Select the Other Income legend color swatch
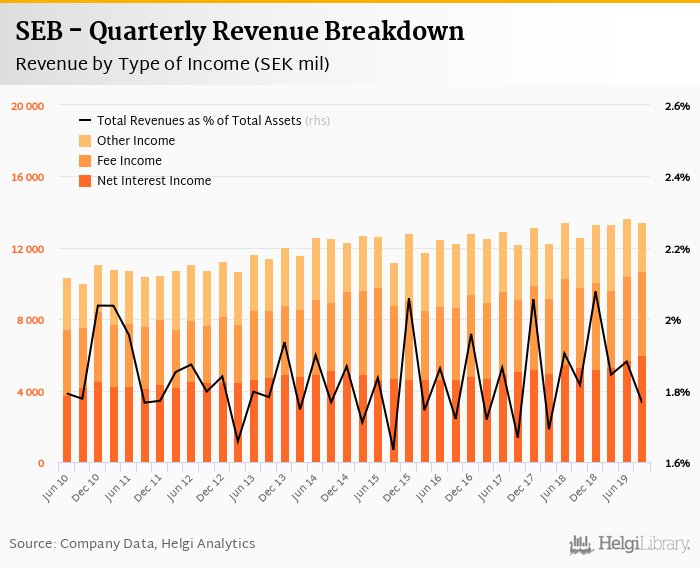The image size is (700, 568). pos(85,141)
